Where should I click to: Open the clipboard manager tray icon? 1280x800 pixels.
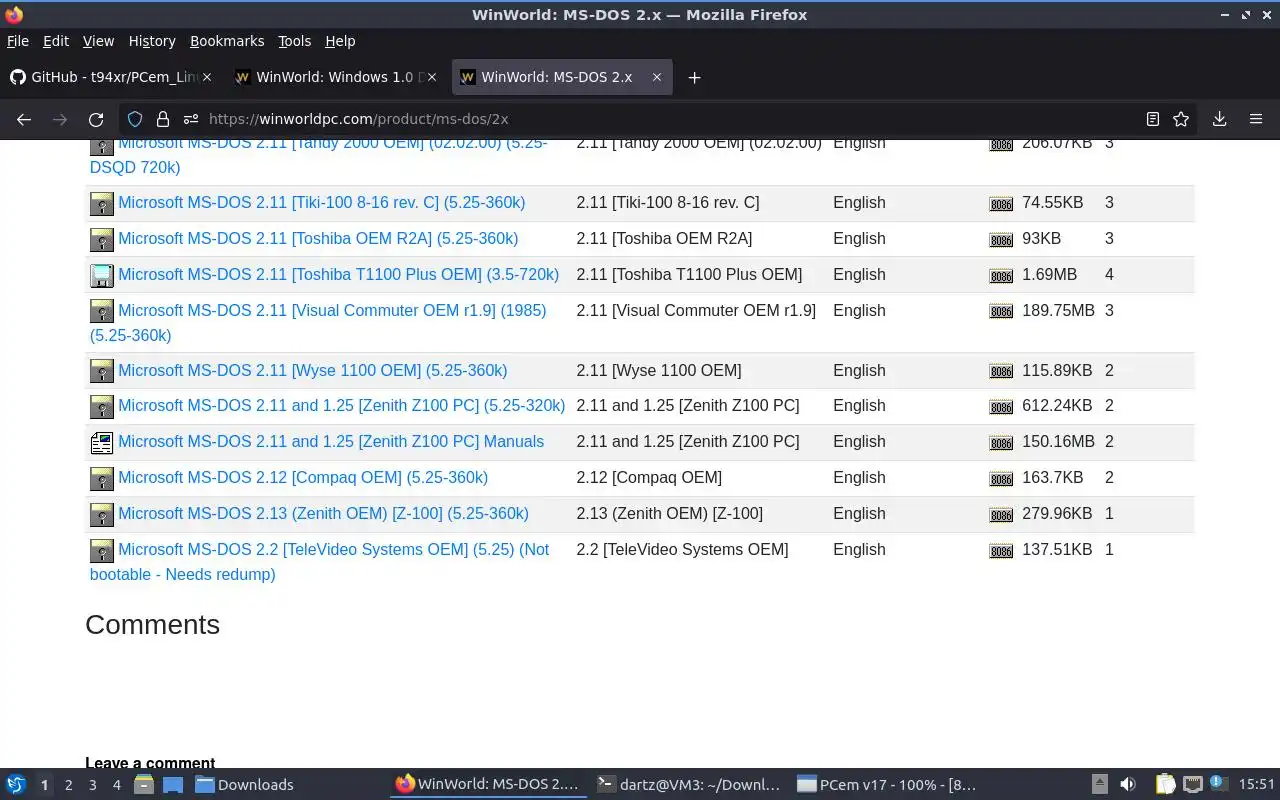coord(1165,785)
